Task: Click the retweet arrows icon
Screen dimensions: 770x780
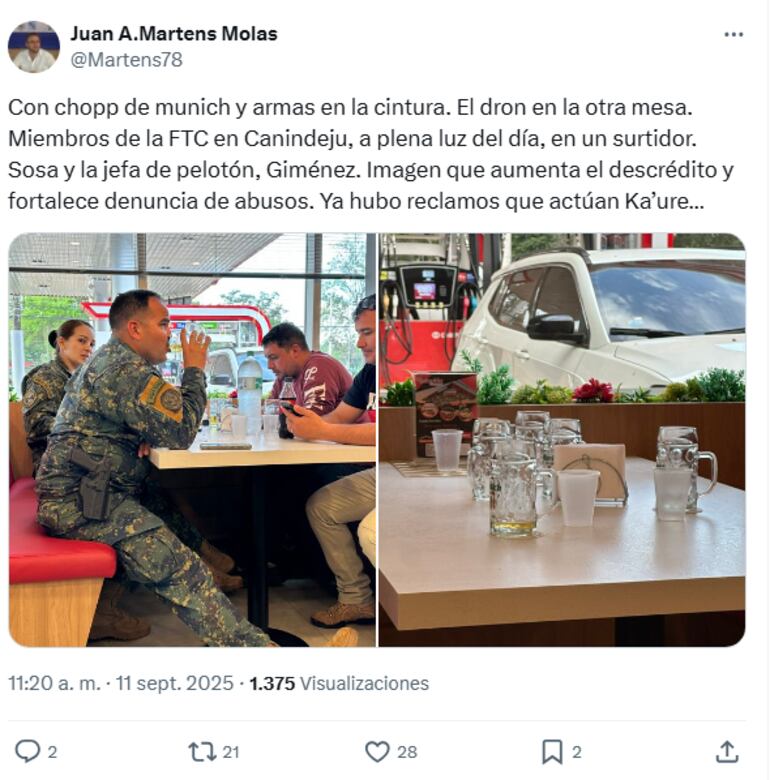Action: 202,752
